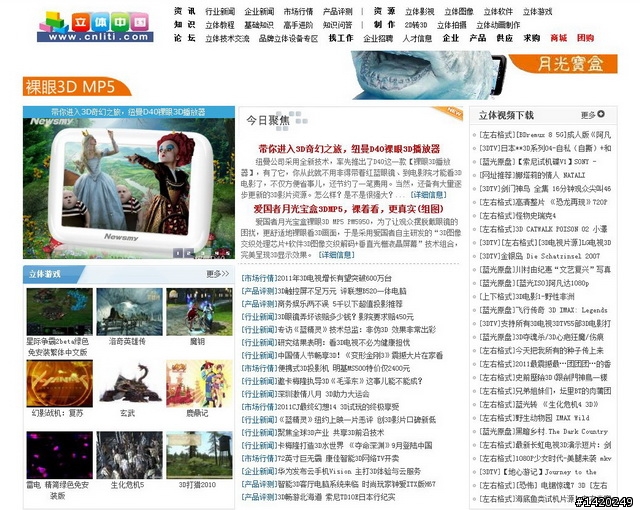Open 产品评测 in the top navigation
This screenshot has width=640, height=510.
pos(338,11)
